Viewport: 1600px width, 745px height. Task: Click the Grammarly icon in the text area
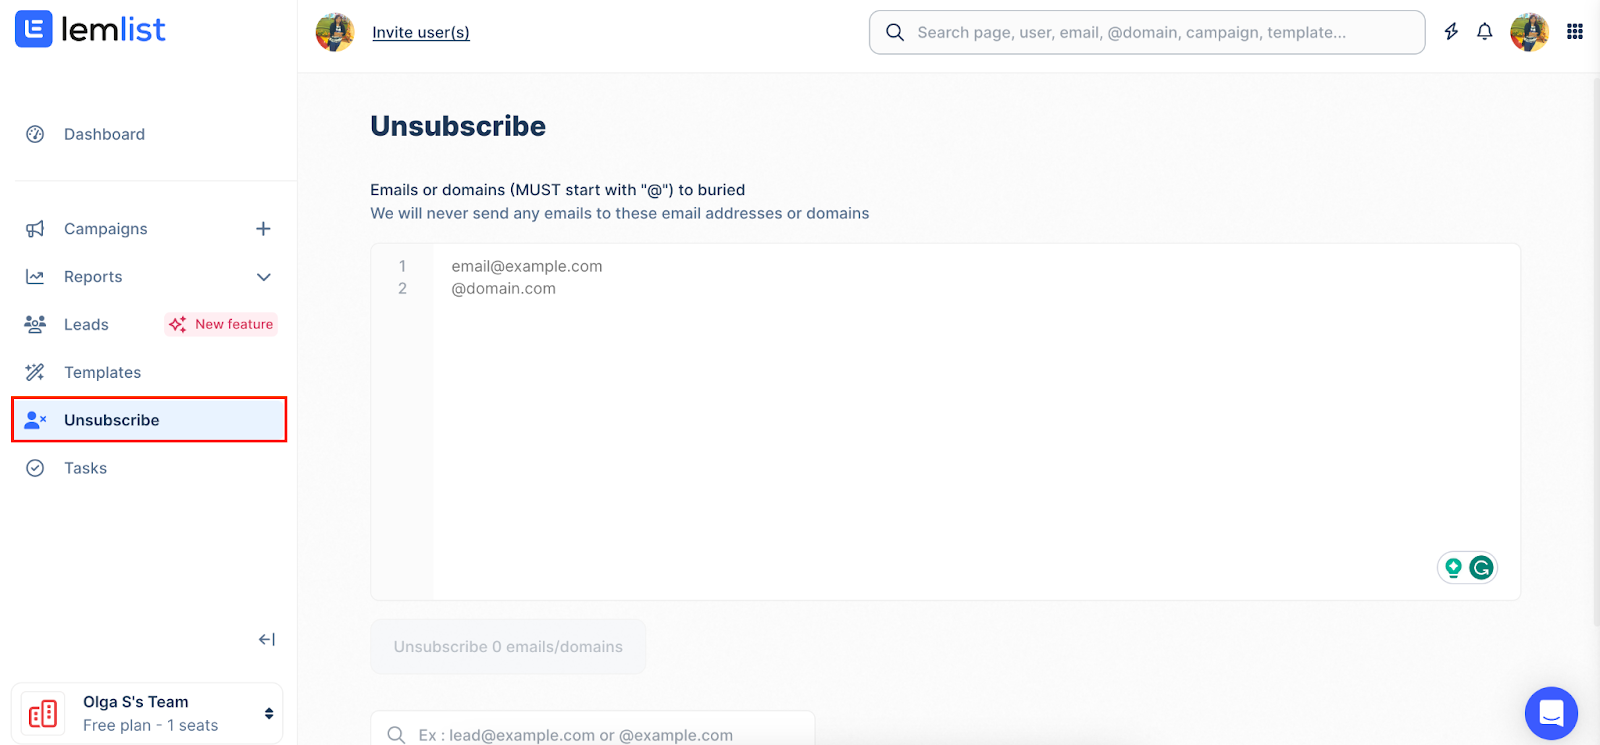1481,568
